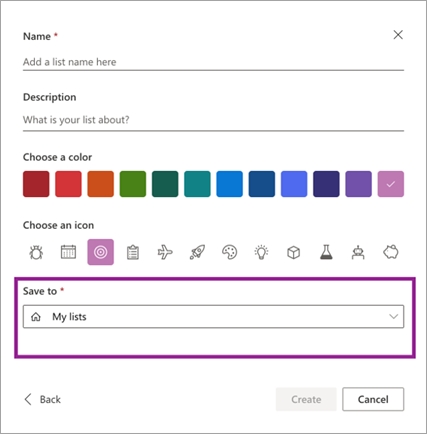Open the Save to My lists dropdown
The image size is (427, 434).
pyautogui.click(x=213, y=317)
